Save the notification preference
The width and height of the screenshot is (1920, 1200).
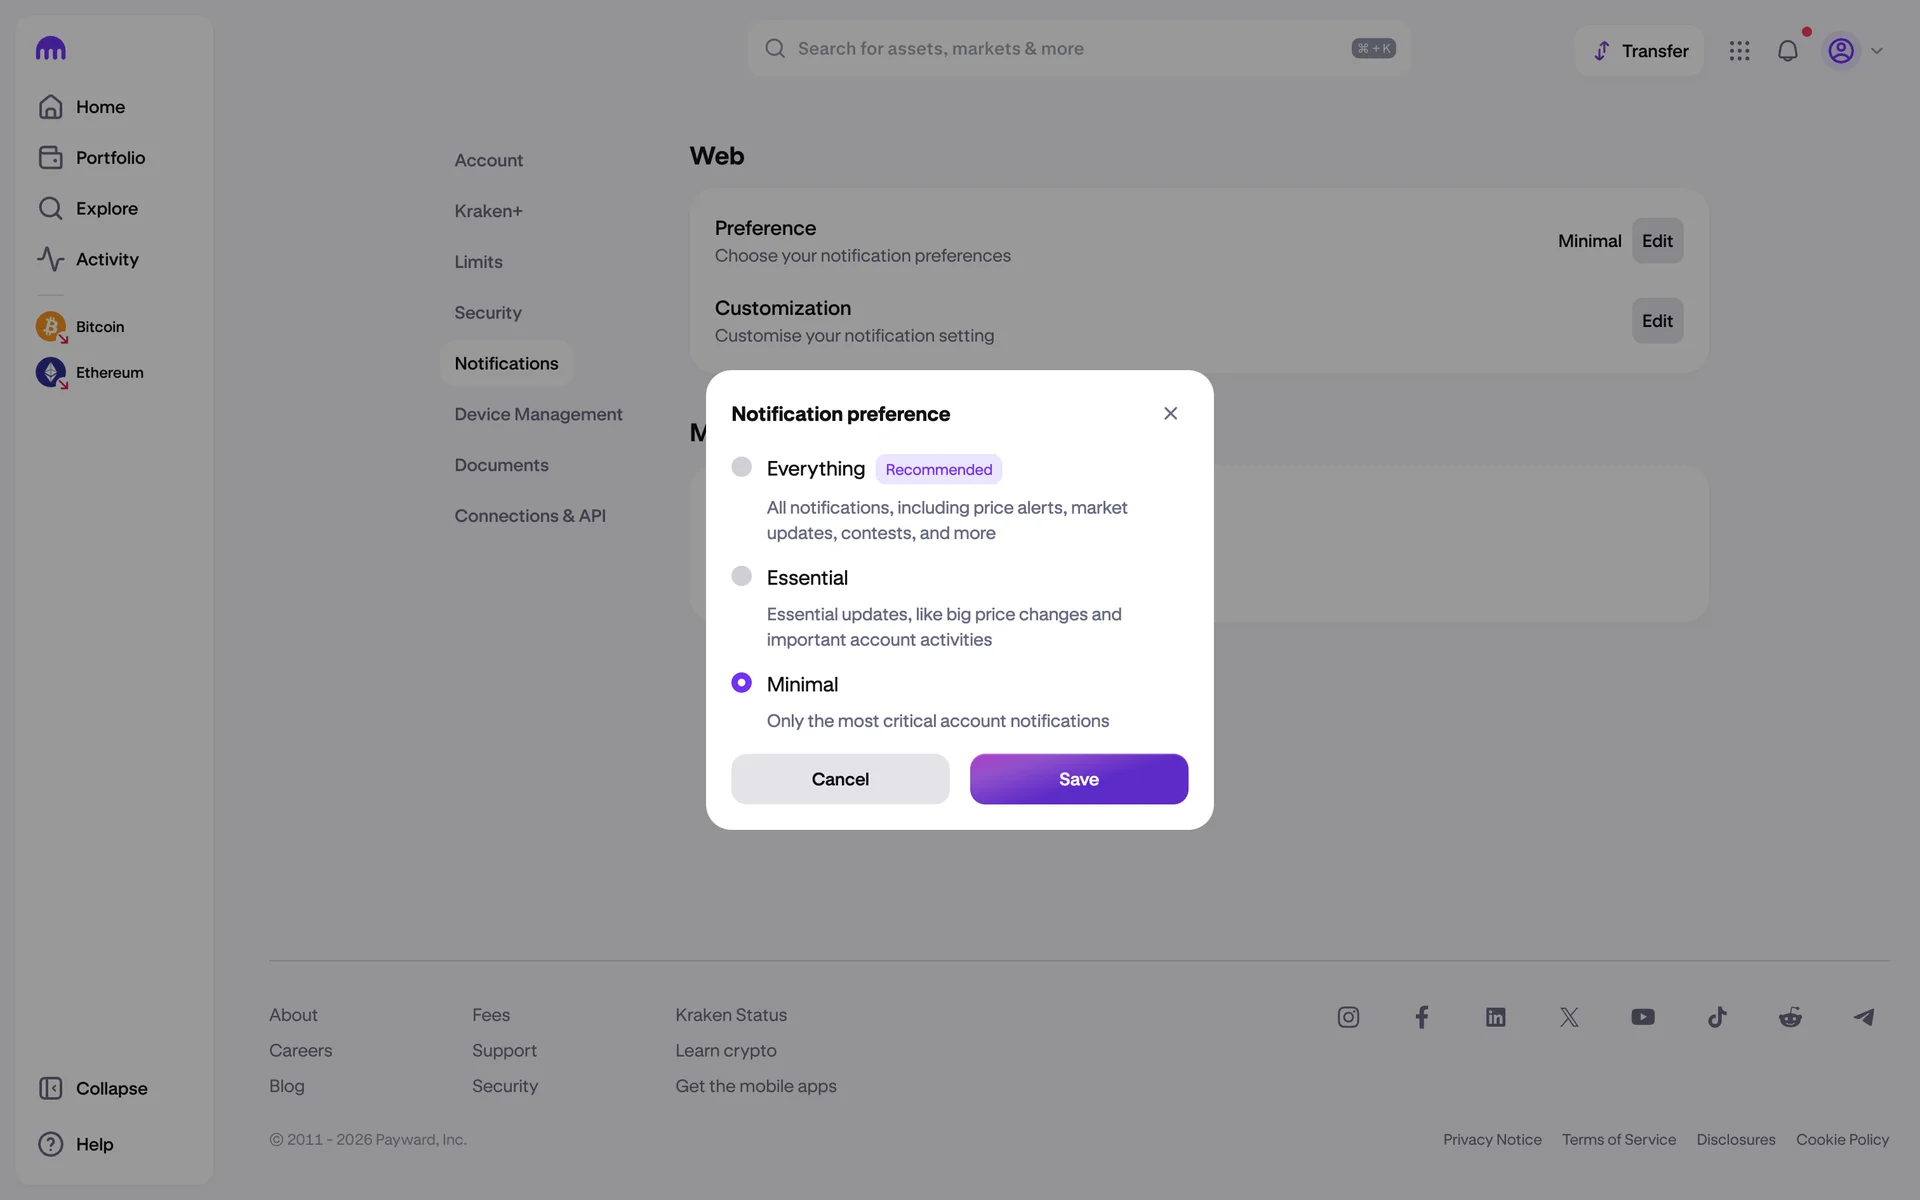click(1078, 779)
